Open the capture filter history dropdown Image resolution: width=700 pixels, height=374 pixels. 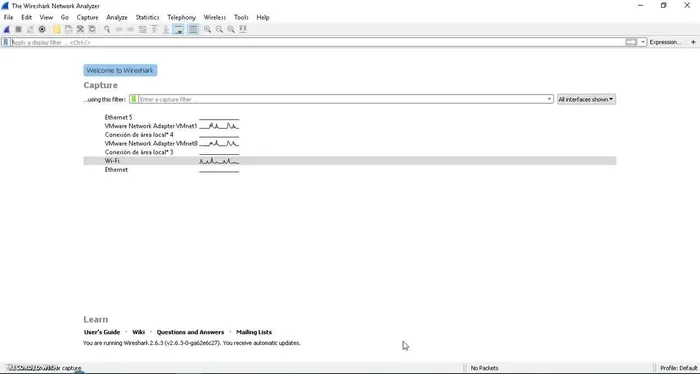click(550, 99)
